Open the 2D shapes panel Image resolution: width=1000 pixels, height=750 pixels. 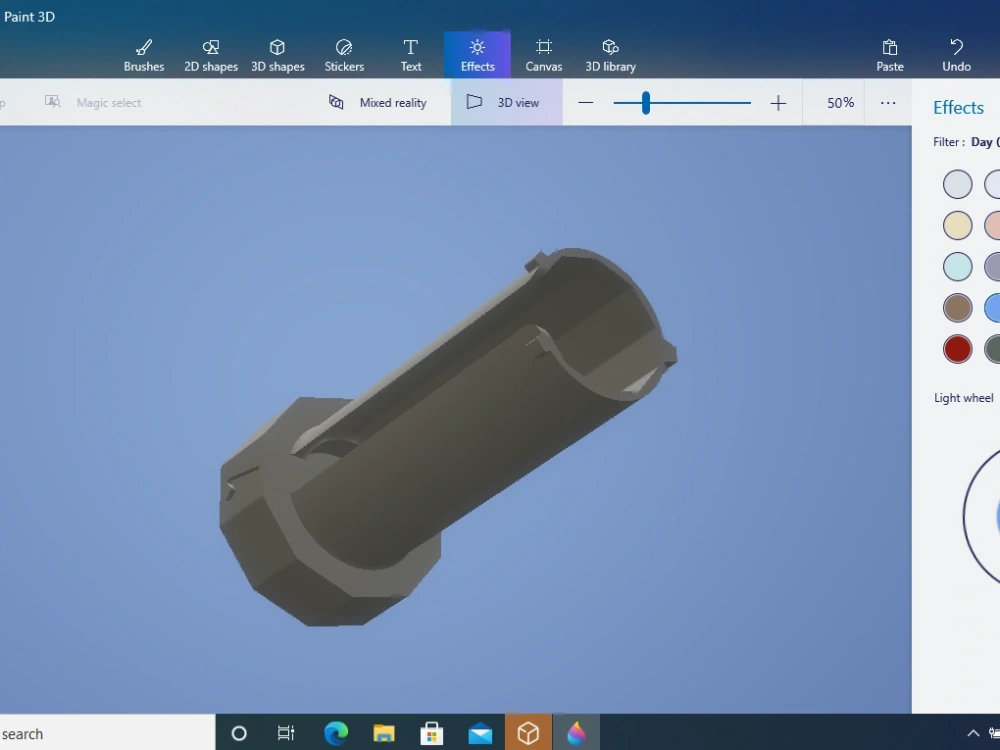[x=210, y=54]
